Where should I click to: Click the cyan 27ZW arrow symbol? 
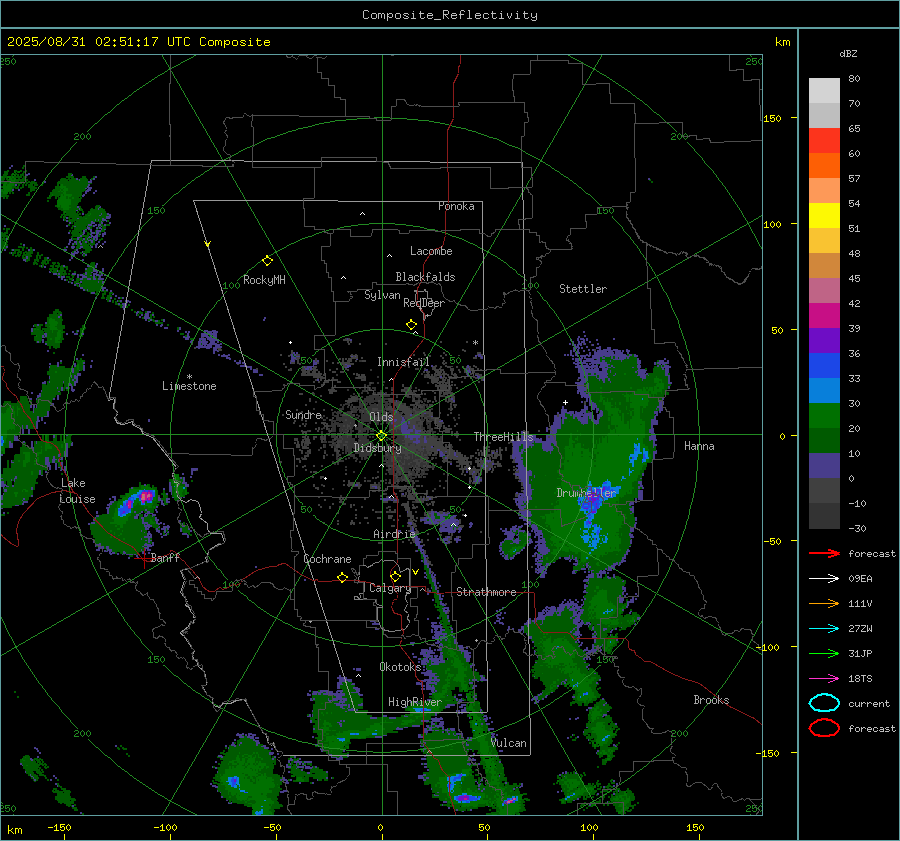[824, 629]
